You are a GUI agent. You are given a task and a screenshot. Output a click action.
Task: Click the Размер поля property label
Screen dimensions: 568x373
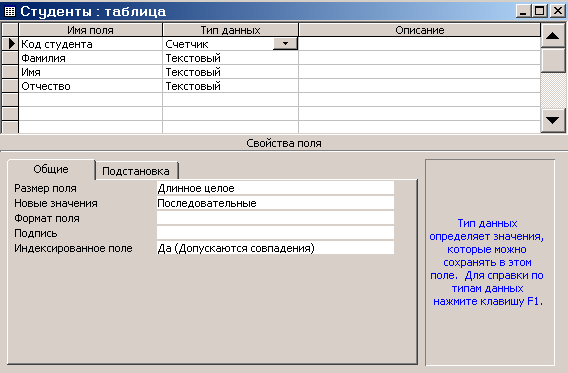coord(45,188)
